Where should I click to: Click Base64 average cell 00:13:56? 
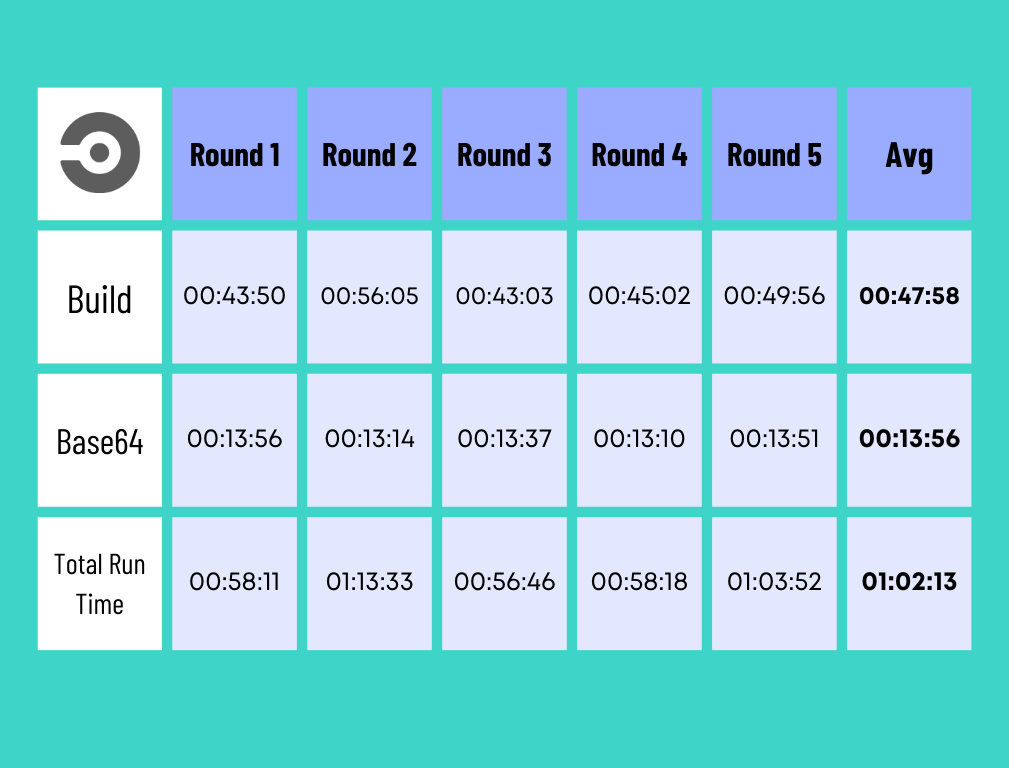coord(909,439)
